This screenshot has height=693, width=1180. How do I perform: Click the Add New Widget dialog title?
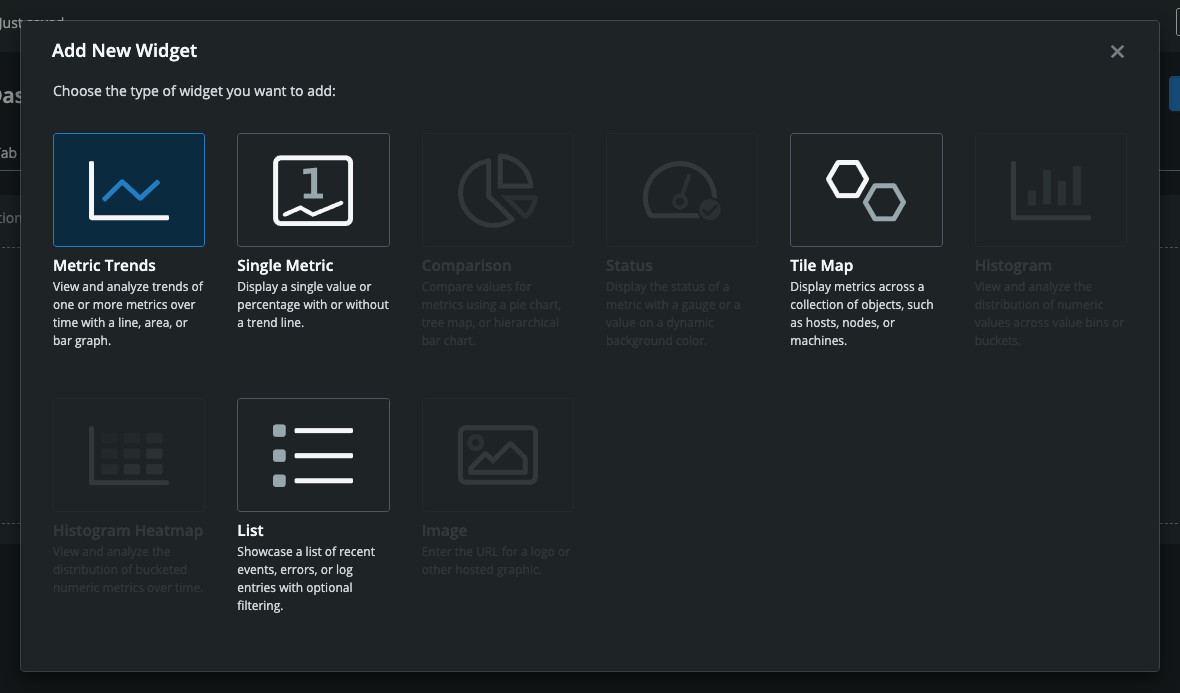(x=124, y=50)
